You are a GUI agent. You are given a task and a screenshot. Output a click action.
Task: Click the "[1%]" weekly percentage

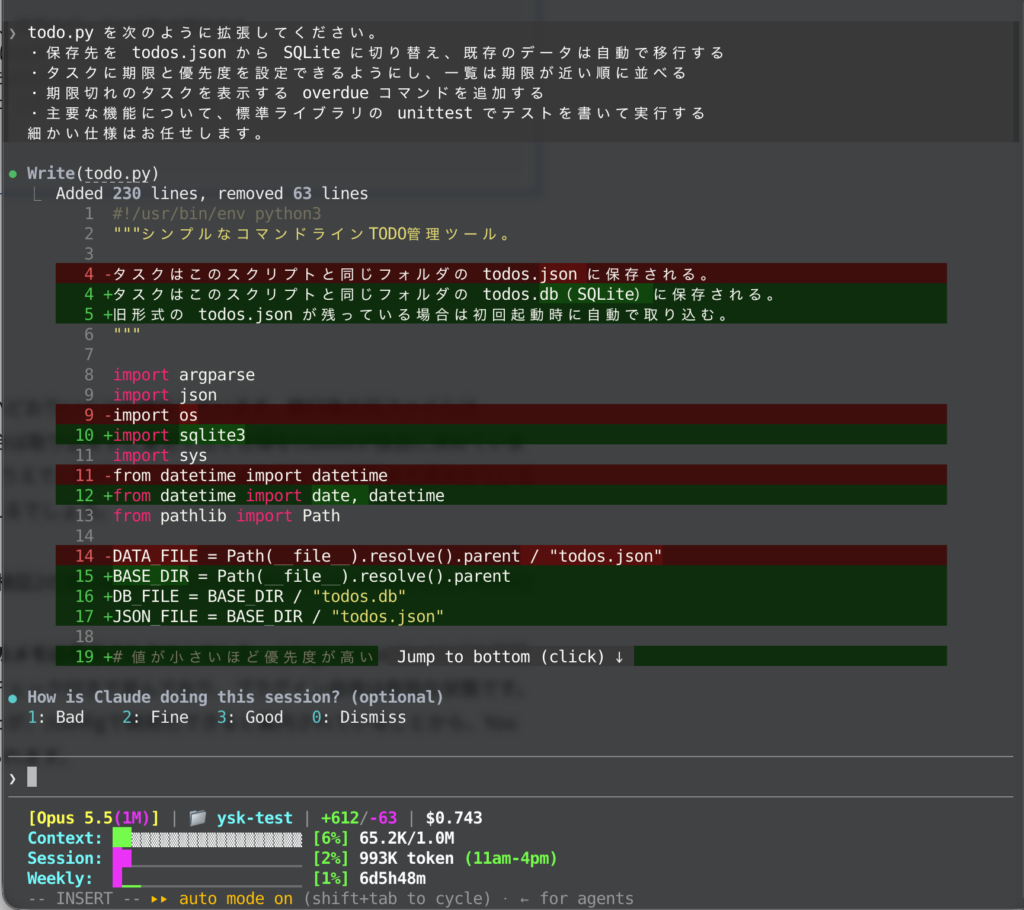(331, 879)
